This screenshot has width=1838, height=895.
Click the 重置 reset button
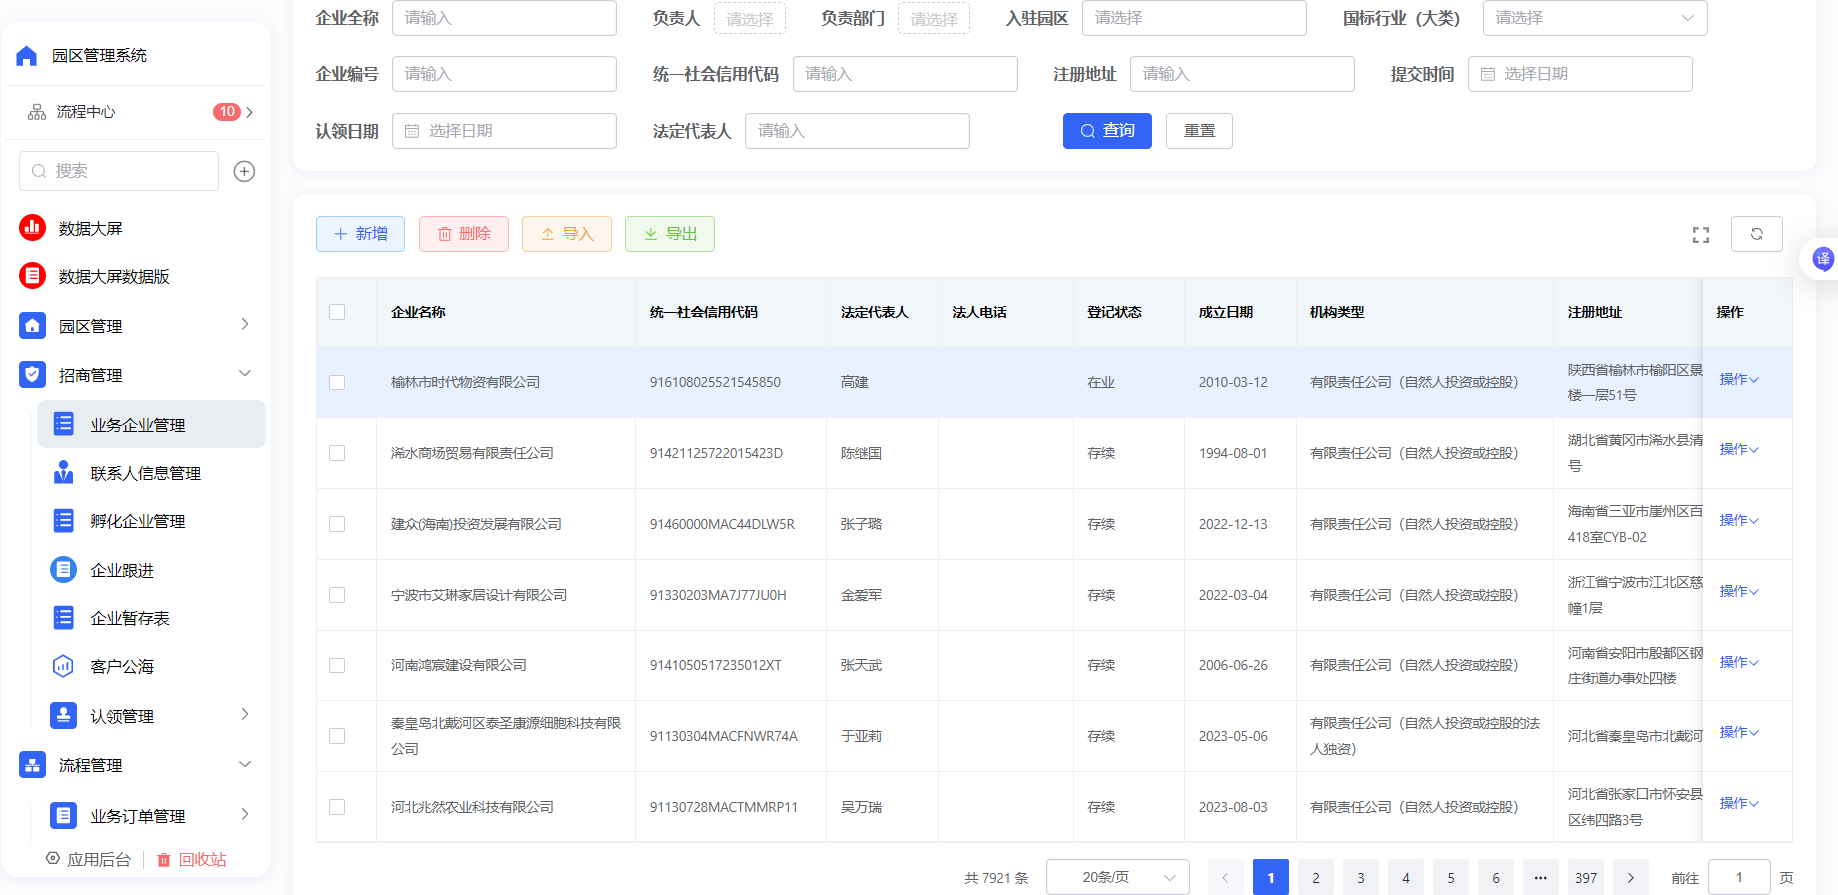coord(1199,131)
